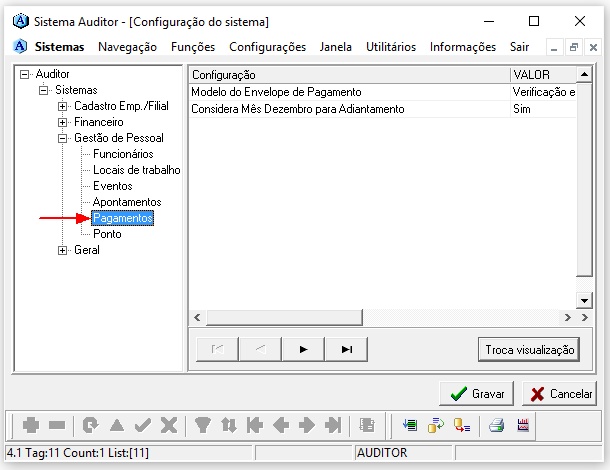Open the Configurações menu
The width and height of the screenshot is (610, 470).
267,47
